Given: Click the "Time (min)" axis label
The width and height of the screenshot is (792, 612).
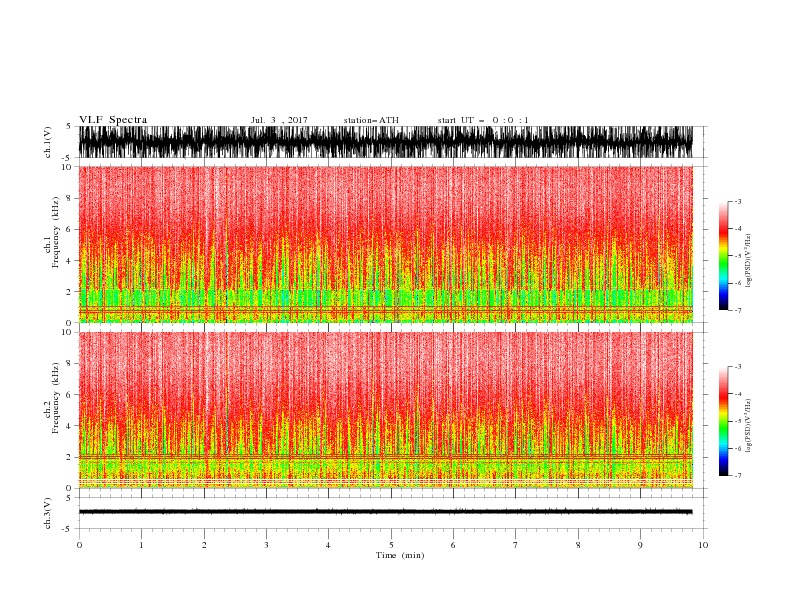Looking at the screenshot, I should (400, 555).
